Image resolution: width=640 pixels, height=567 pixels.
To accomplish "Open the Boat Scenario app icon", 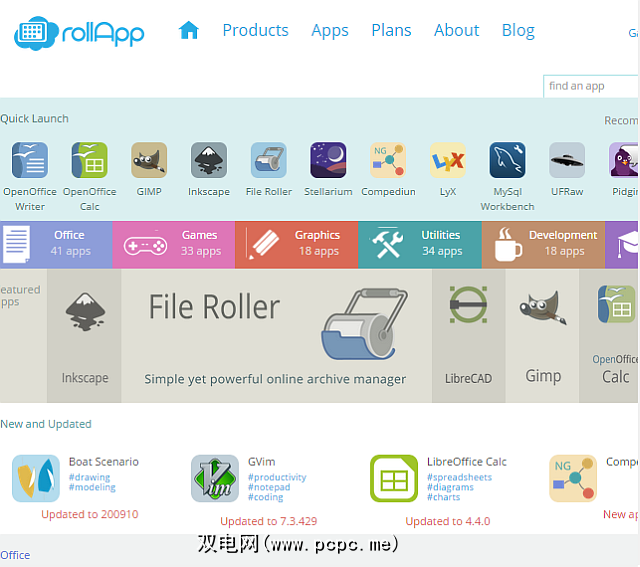I will (x=36, y=478).
